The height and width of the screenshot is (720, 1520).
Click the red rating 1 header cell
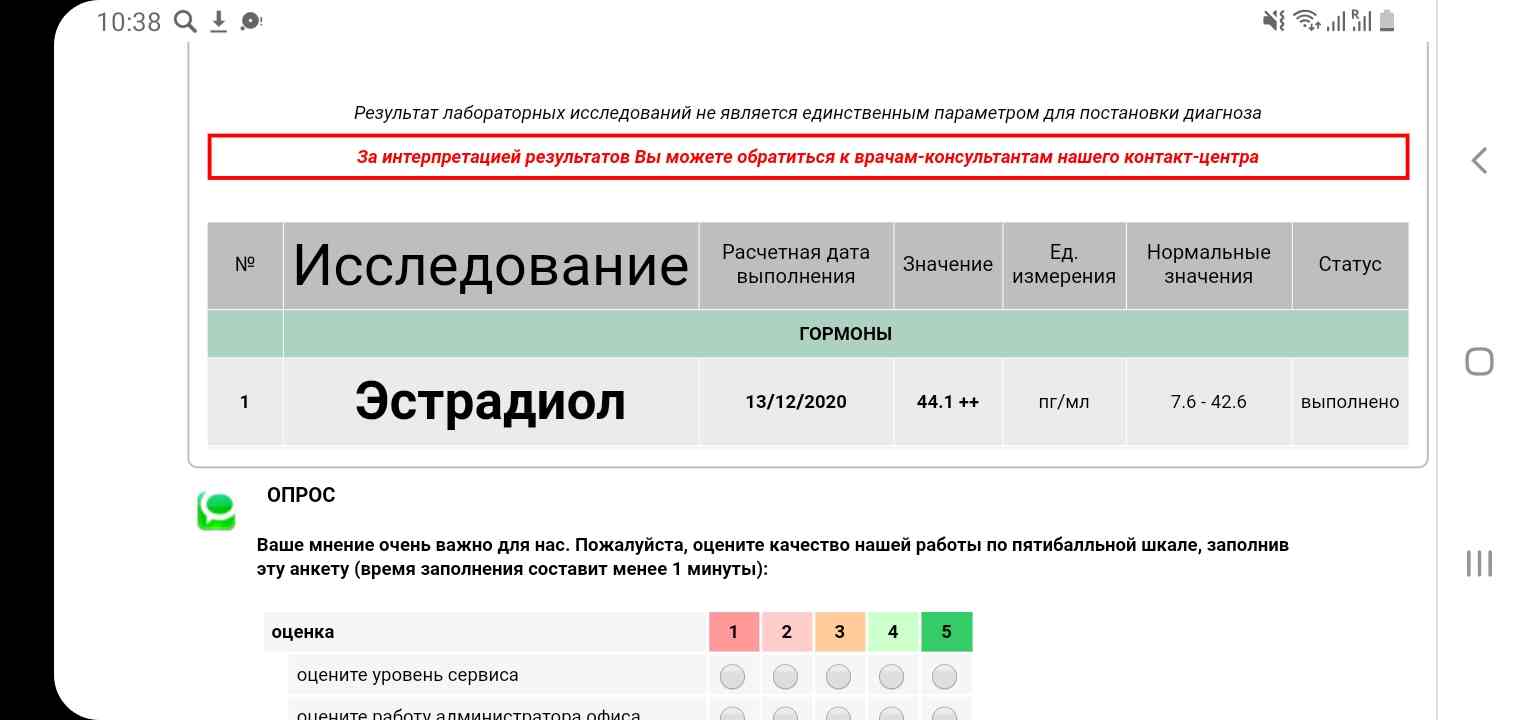[733, 632]
